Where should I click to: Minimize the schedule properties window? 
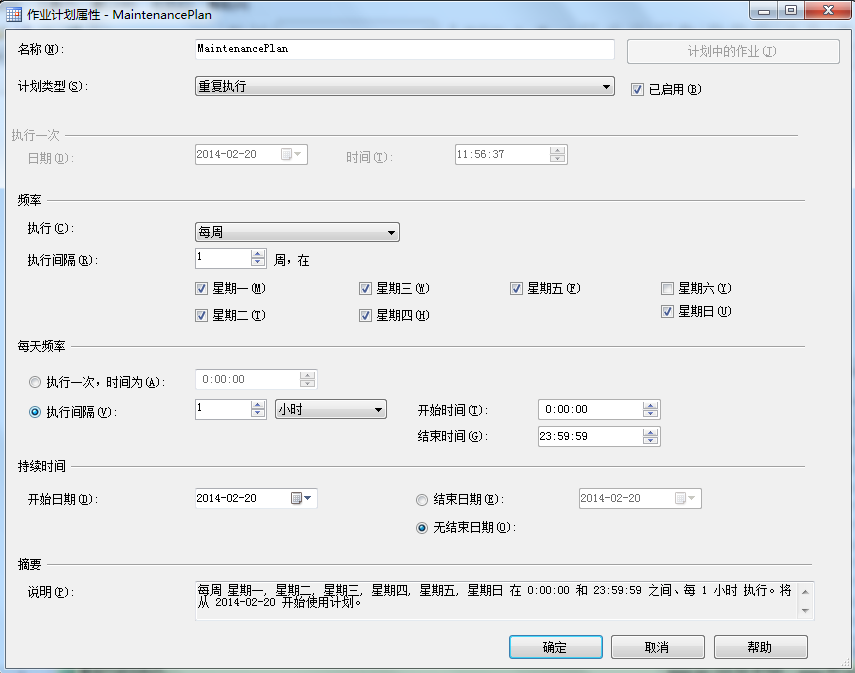click(764, 11)
